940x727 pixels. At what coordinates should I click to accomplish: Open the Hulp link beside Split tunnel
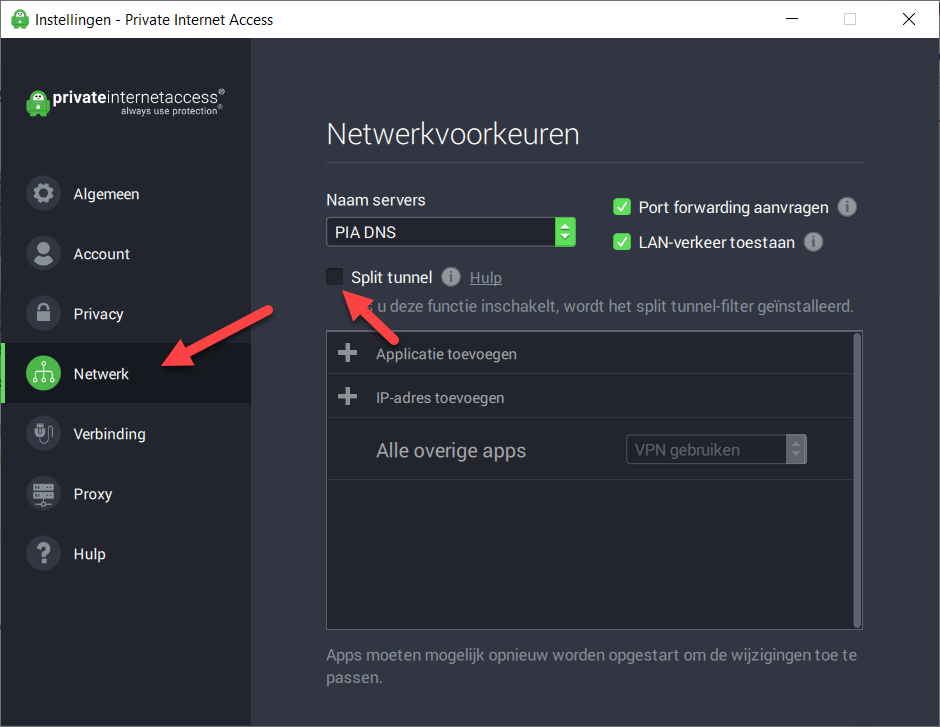(486, 277)
